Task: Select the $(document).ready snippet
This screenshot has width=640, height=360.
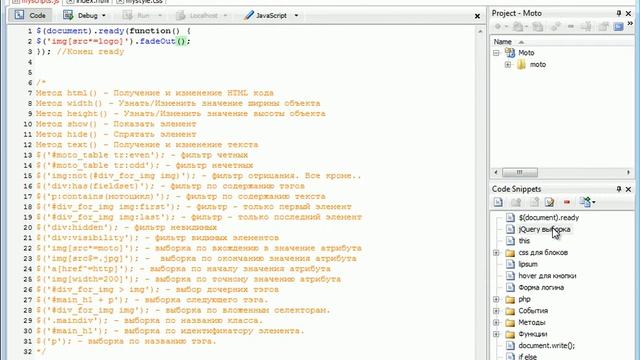Action: click(549, 218)
